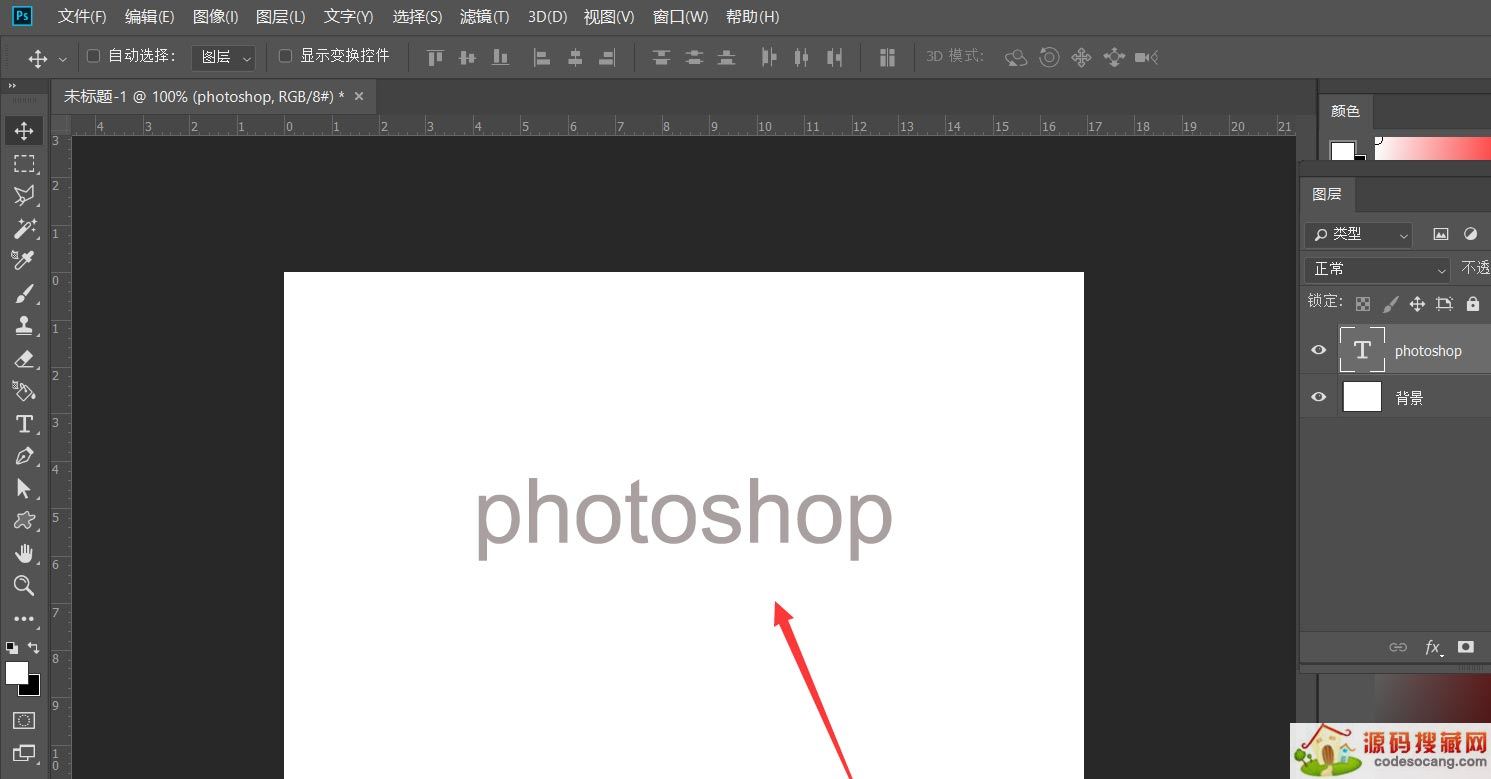The image size is (1491, 779).
Task: Add a layer mask button
Action: click(x=1466, y=647)
